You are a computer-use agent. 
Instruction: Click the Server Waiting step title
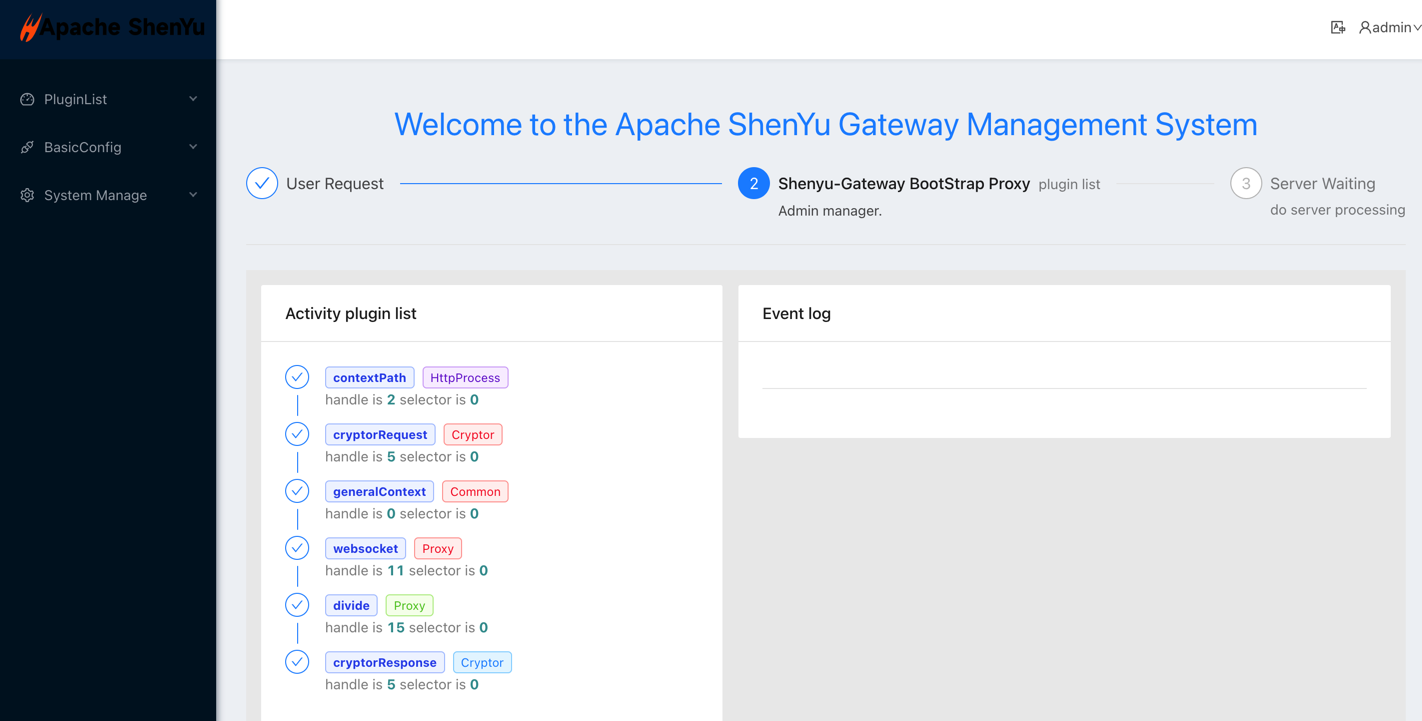(x=1323, y=184)
